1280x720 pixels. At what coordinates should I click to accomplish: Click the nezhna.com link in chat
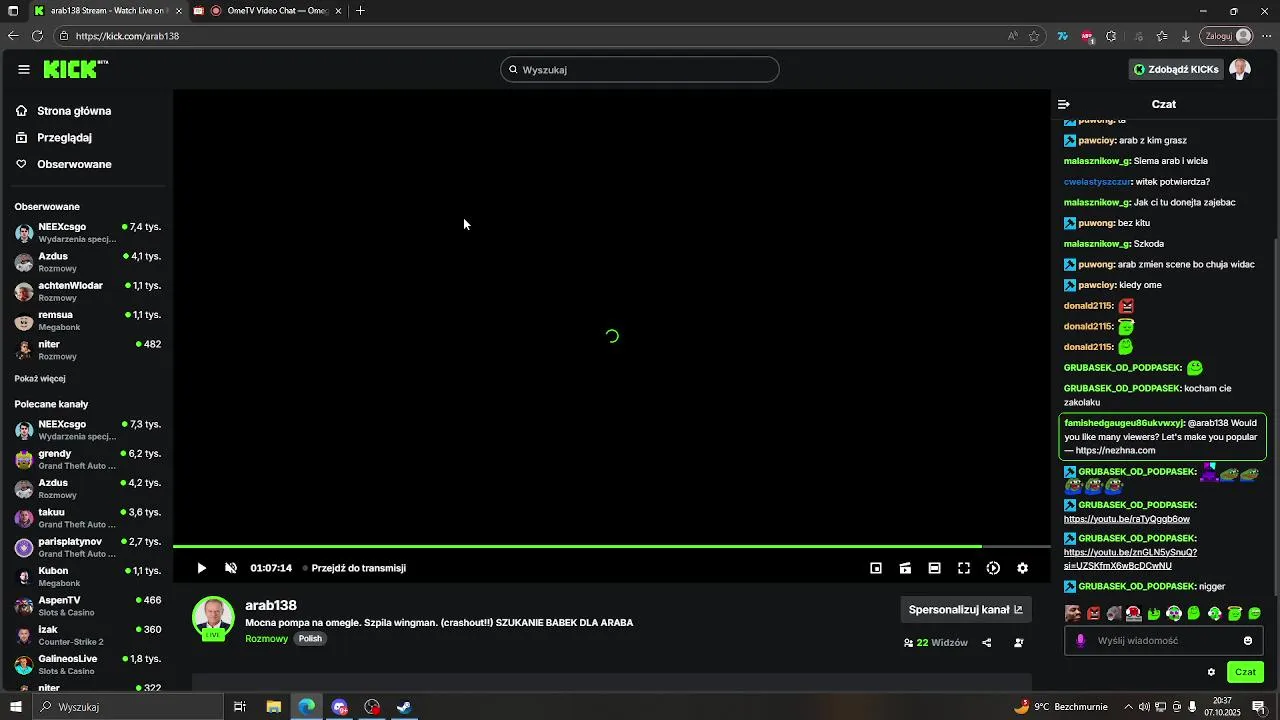coord(1116,451)
